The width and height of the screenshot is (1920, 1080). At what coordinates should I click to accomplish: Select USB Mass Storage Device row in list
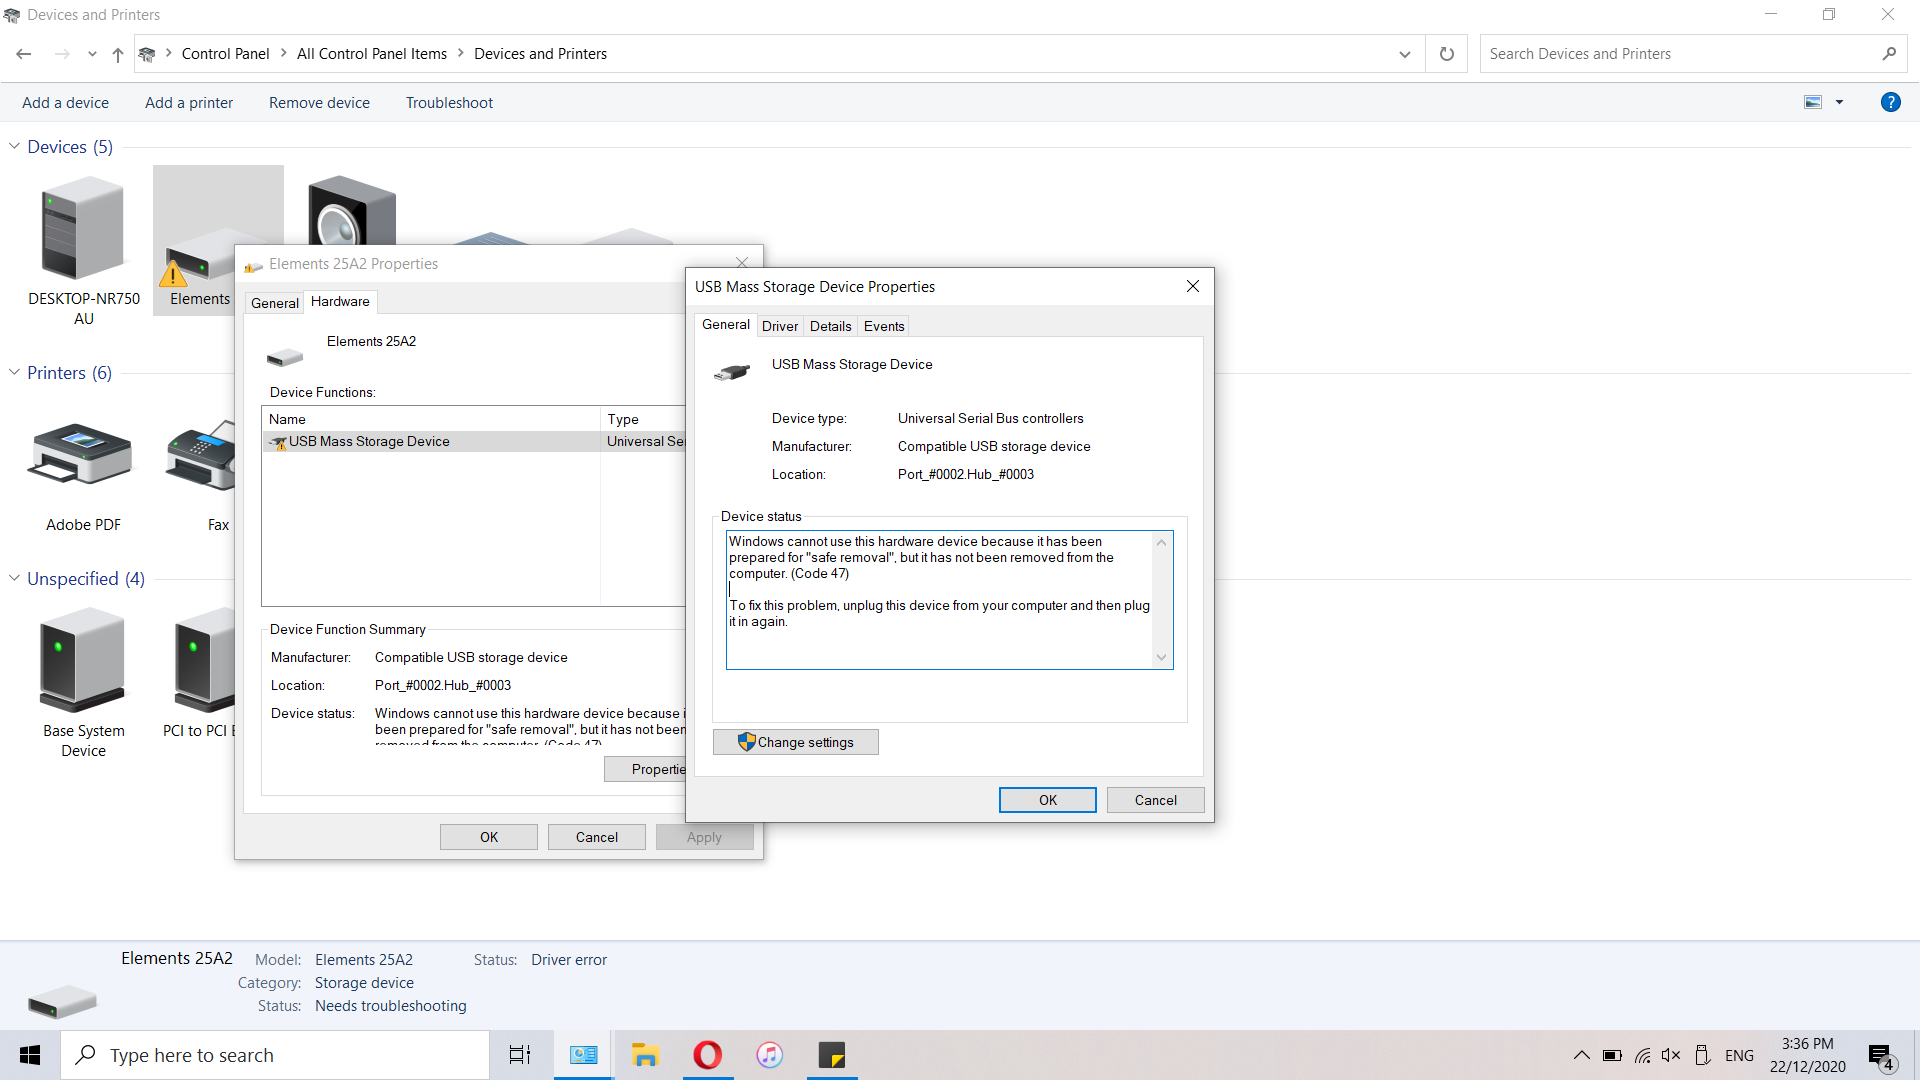(474, 441)
